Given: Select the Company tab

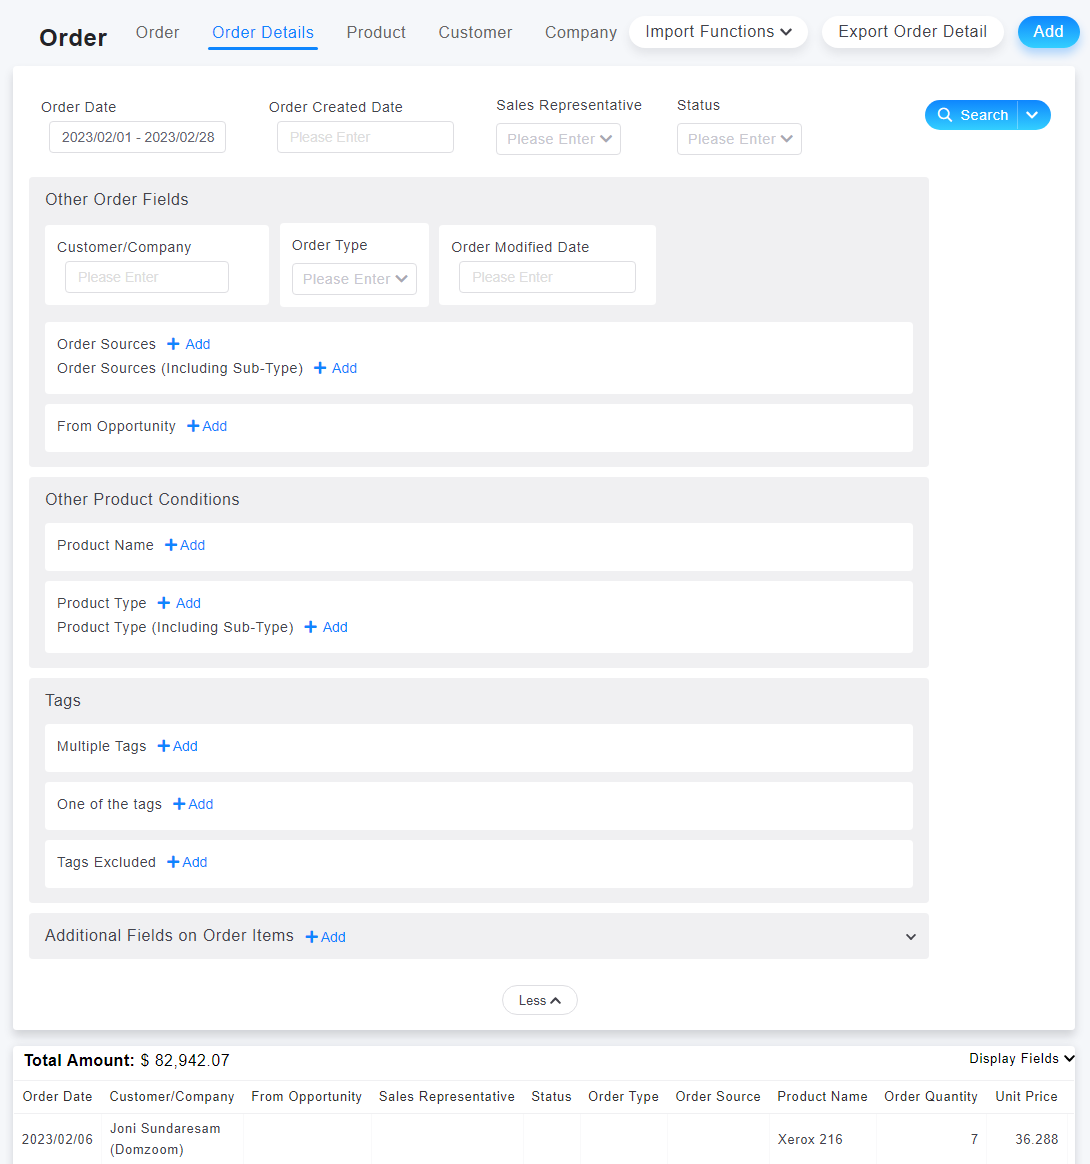Looking at the screenshot, I should 581,33.
